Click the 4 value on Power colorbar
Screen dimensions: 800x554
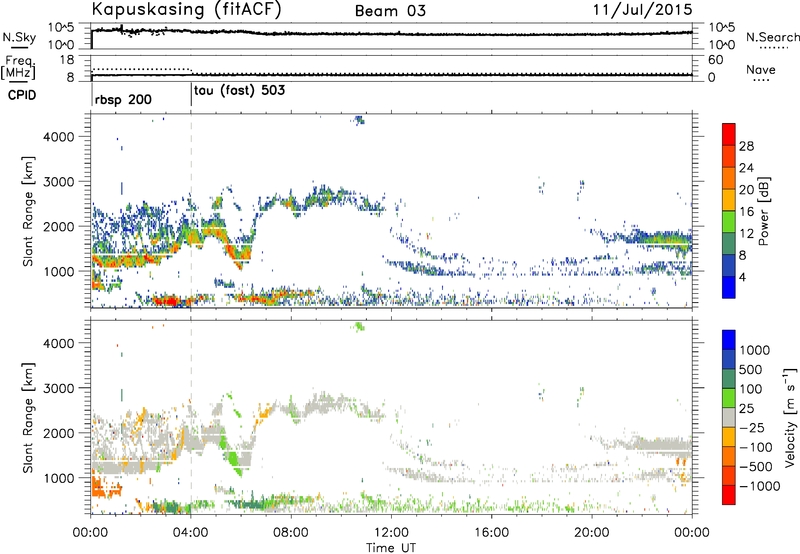[743, 277]
